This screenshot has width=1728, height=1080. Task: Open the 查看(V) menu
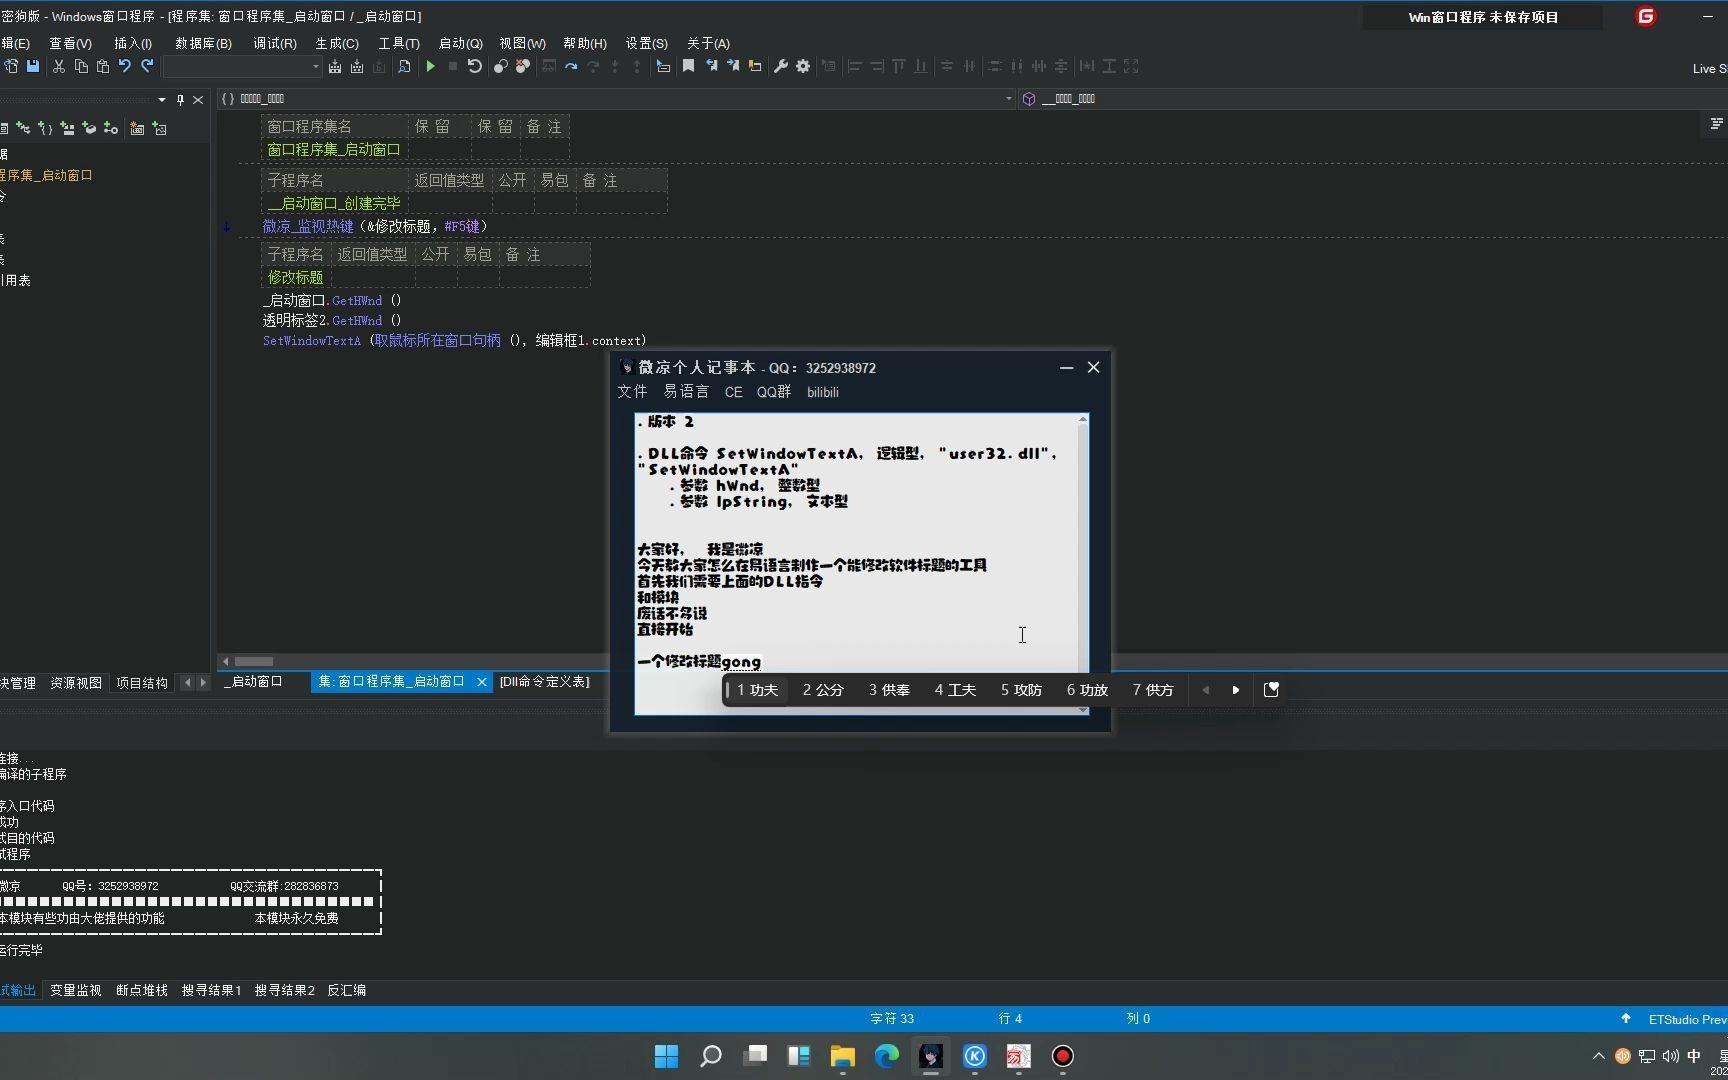[70, 43]
